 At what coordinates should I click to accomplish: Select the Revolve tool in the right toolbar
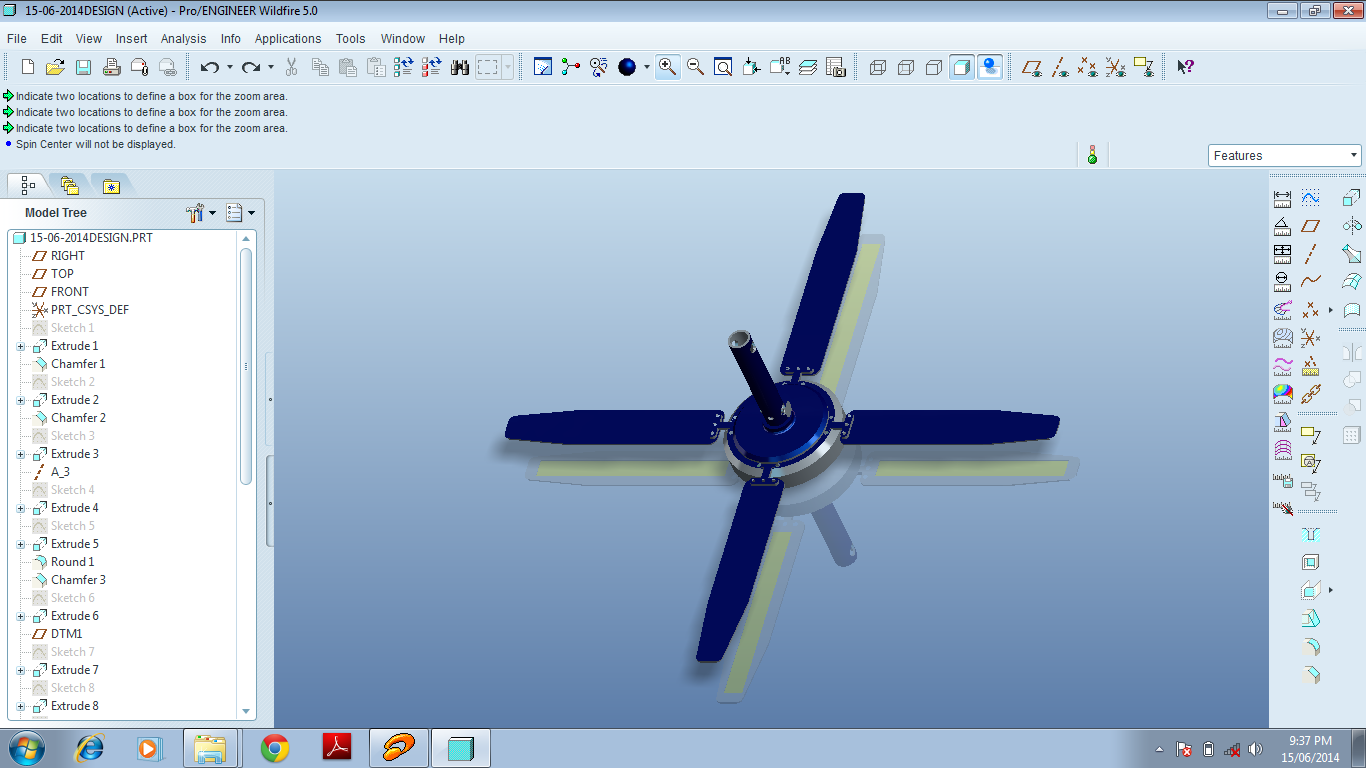[1352, 226]
